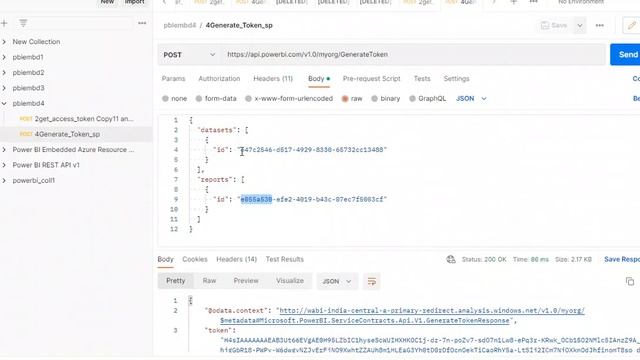The height and width of the screenshot is (360, 640).
Task: Click the datasets id value in body
Action: (x=312, y=150)
